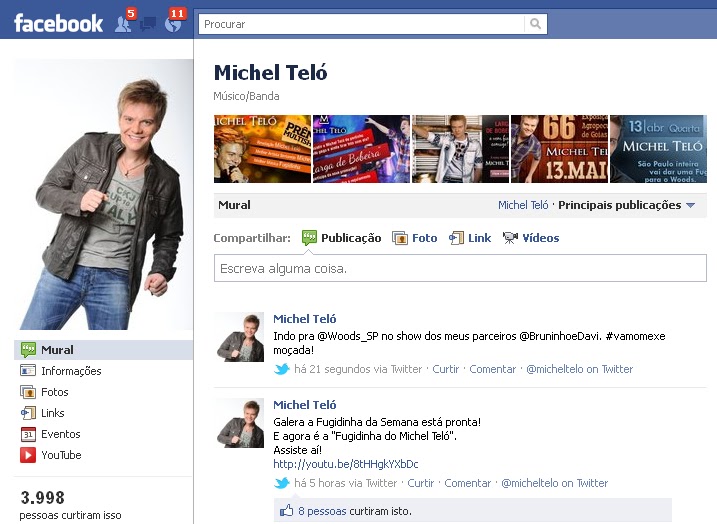Screen dimensions: 717x524
Task: Click the Michel Teló page title
Action: 271,73
